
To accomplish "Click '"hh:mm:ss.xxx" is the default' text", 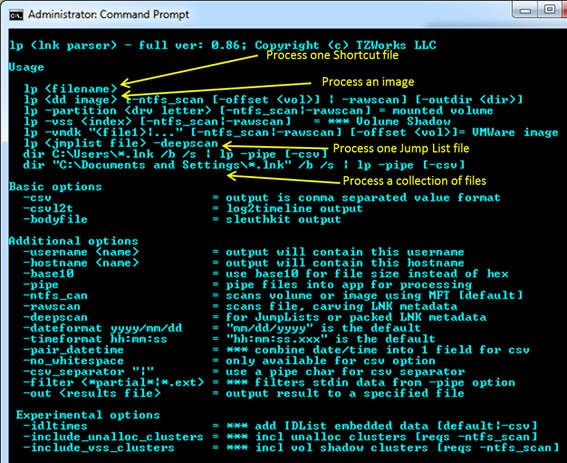I will pyautogui.click(x=331, y=339).
